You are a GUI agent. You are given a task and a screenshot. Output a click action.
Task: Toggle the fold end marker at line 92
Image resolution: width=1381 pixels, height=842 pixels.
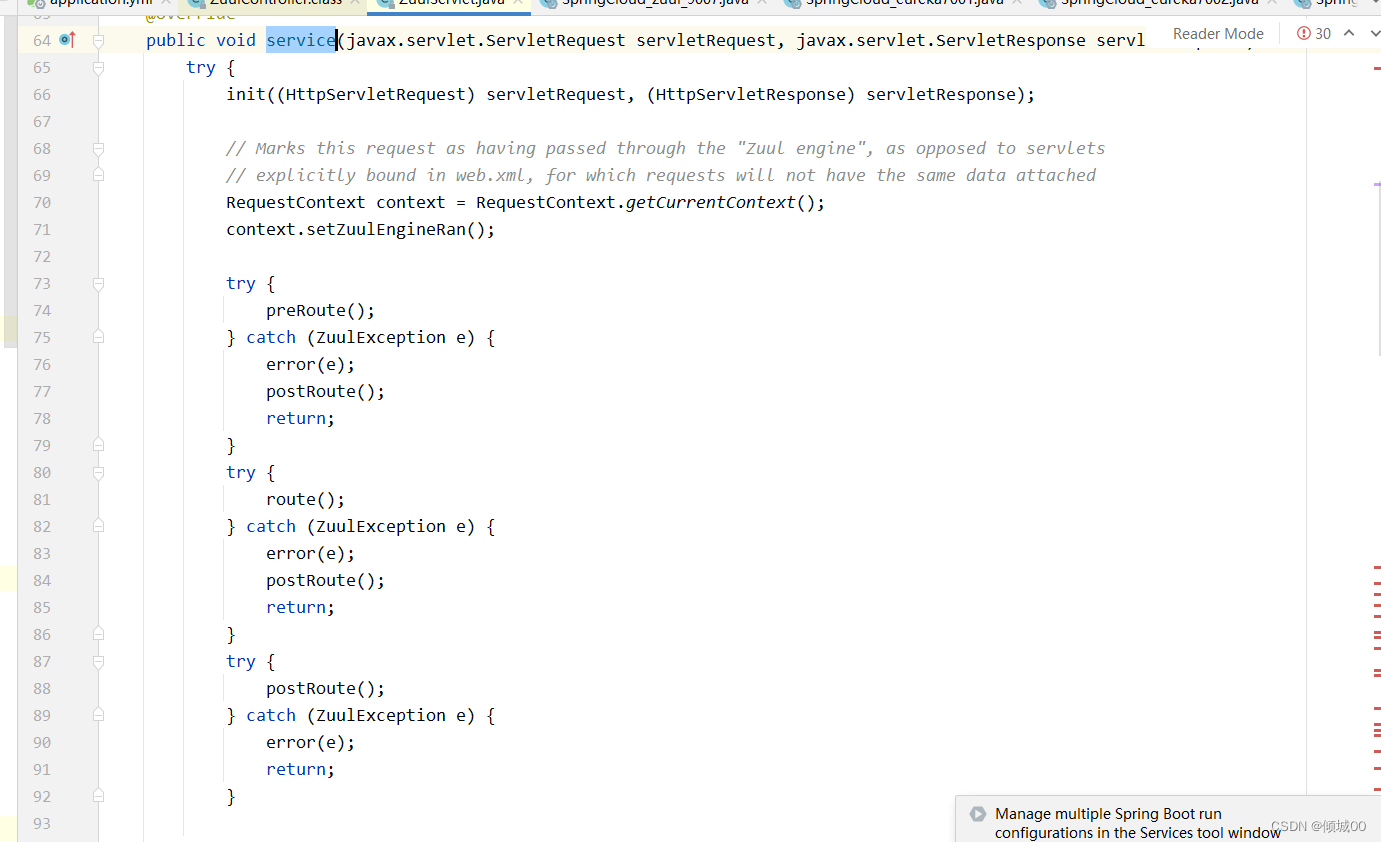[98, 796]
